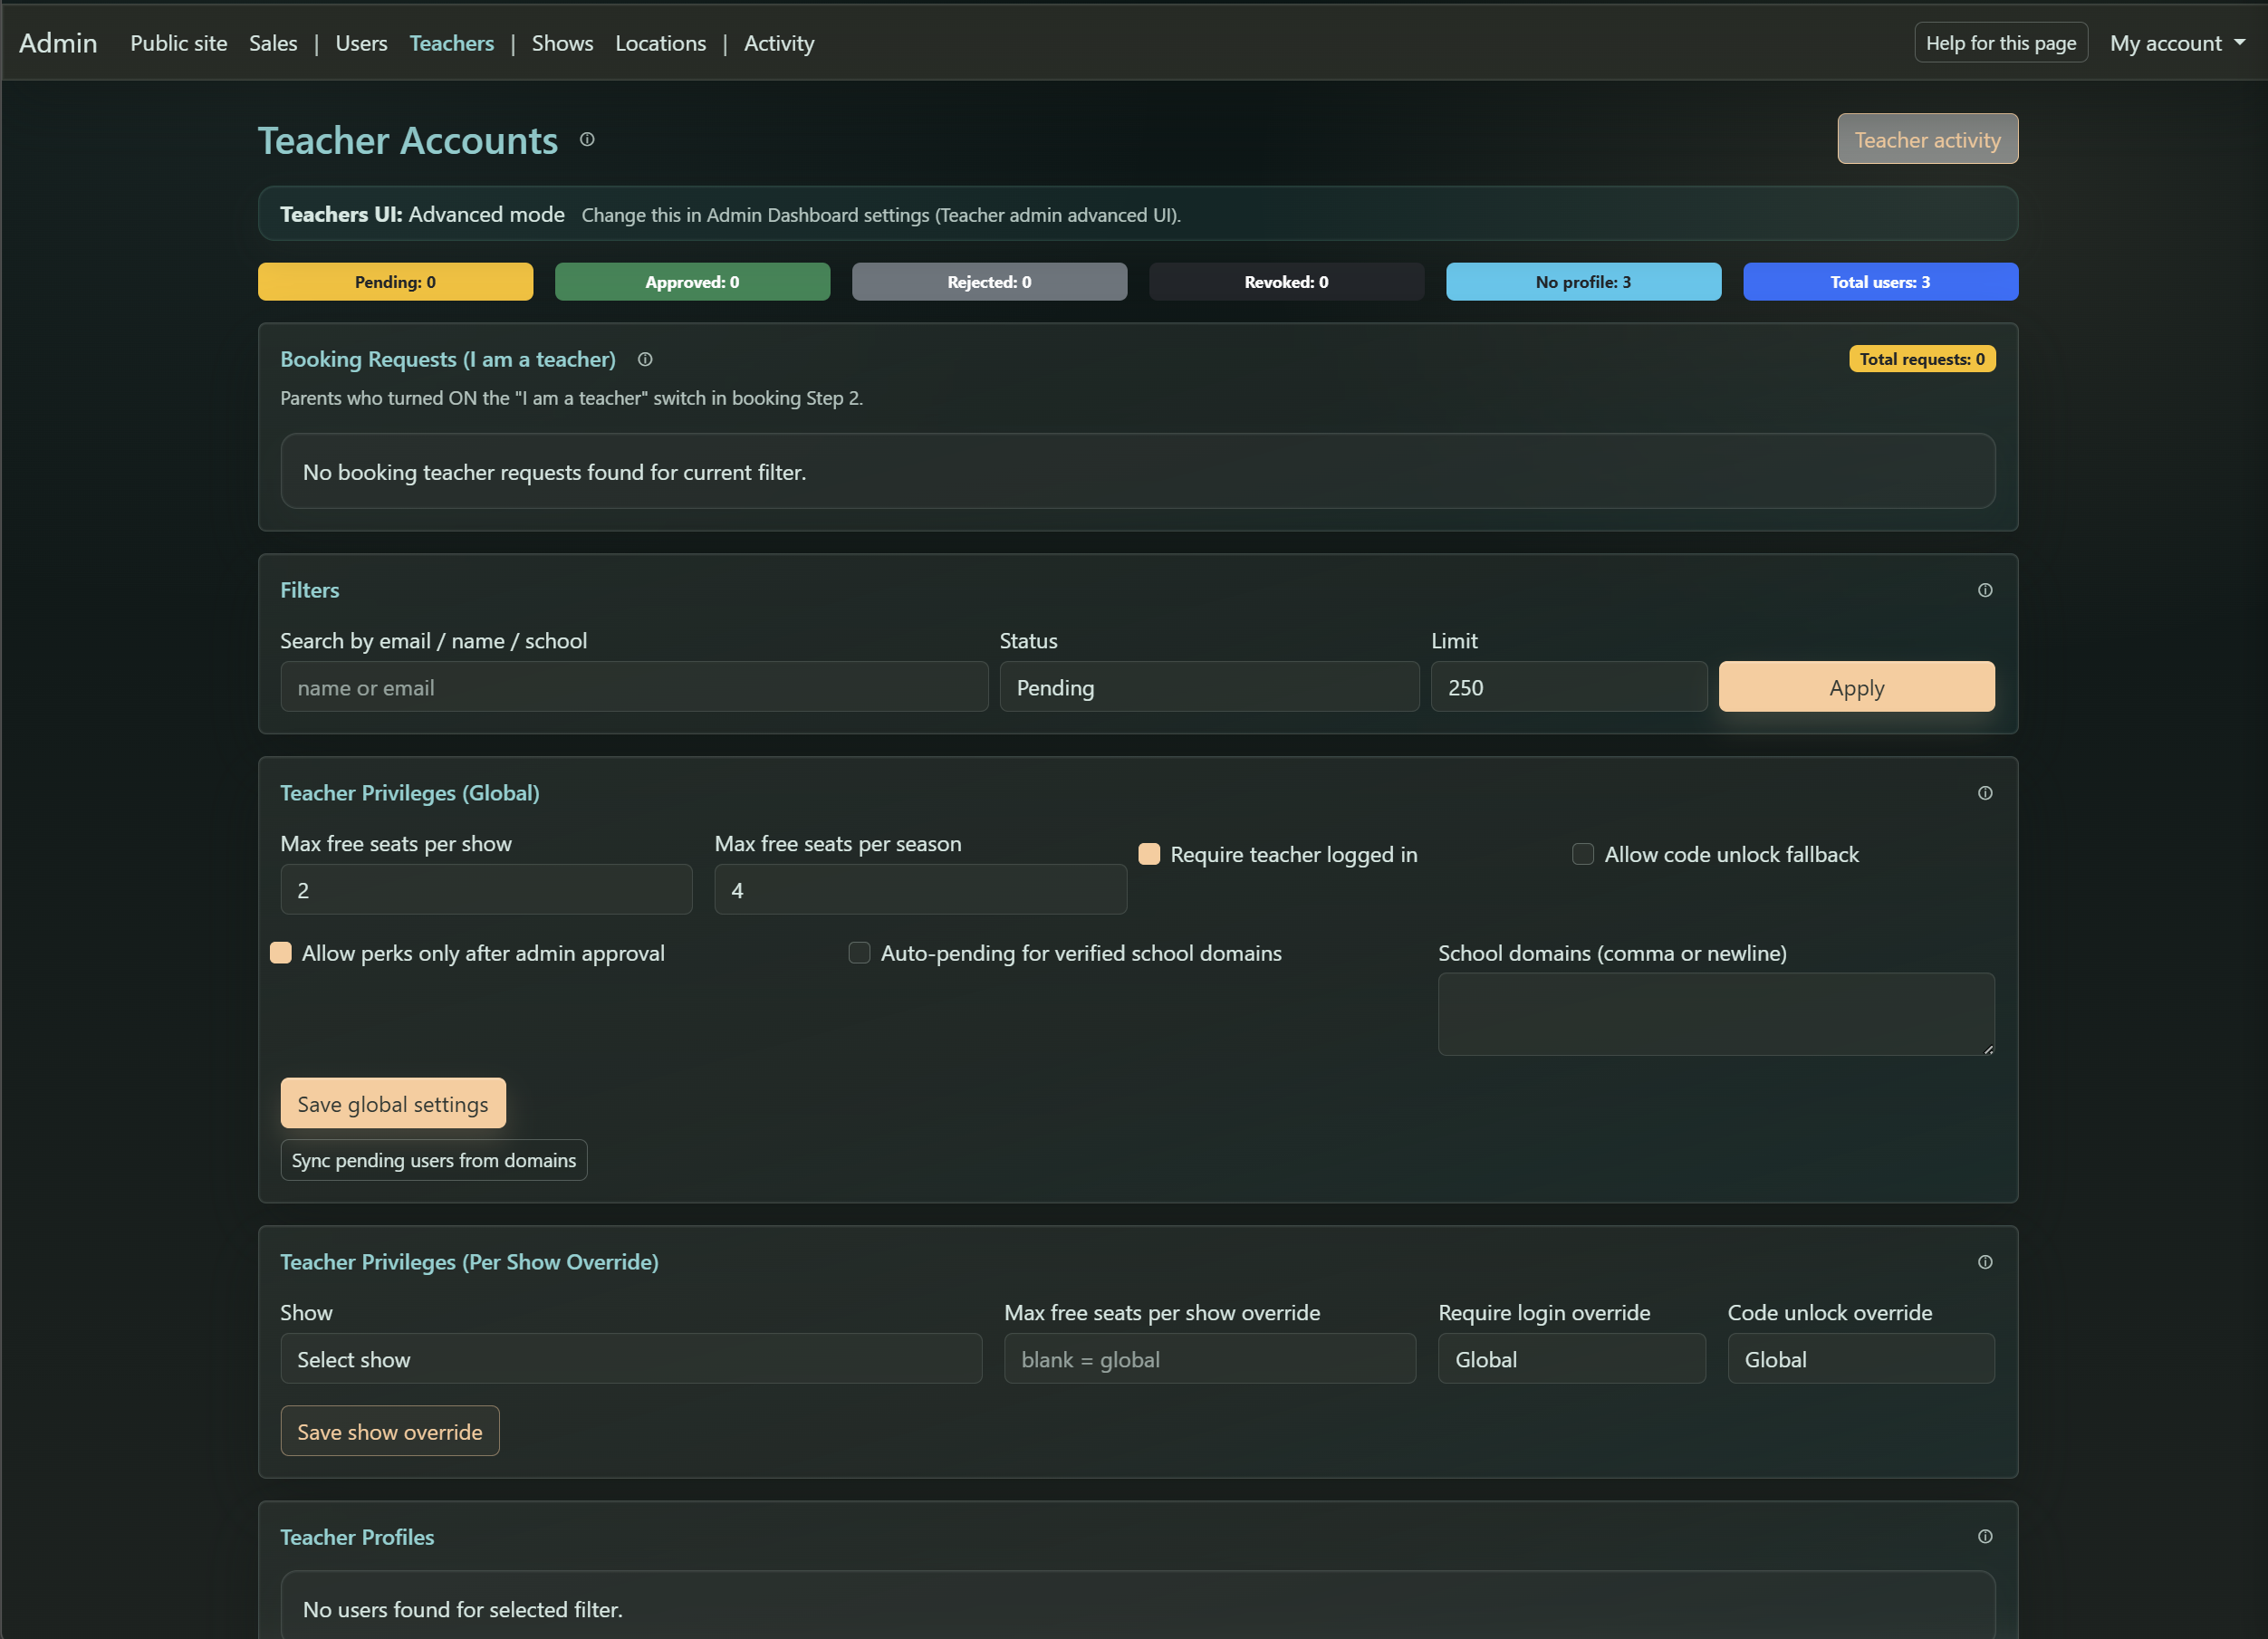Viewport: 2268px width, 1639px height.
Task: Click the Per Show Override section info icon
Action: pos(1985,1261)
